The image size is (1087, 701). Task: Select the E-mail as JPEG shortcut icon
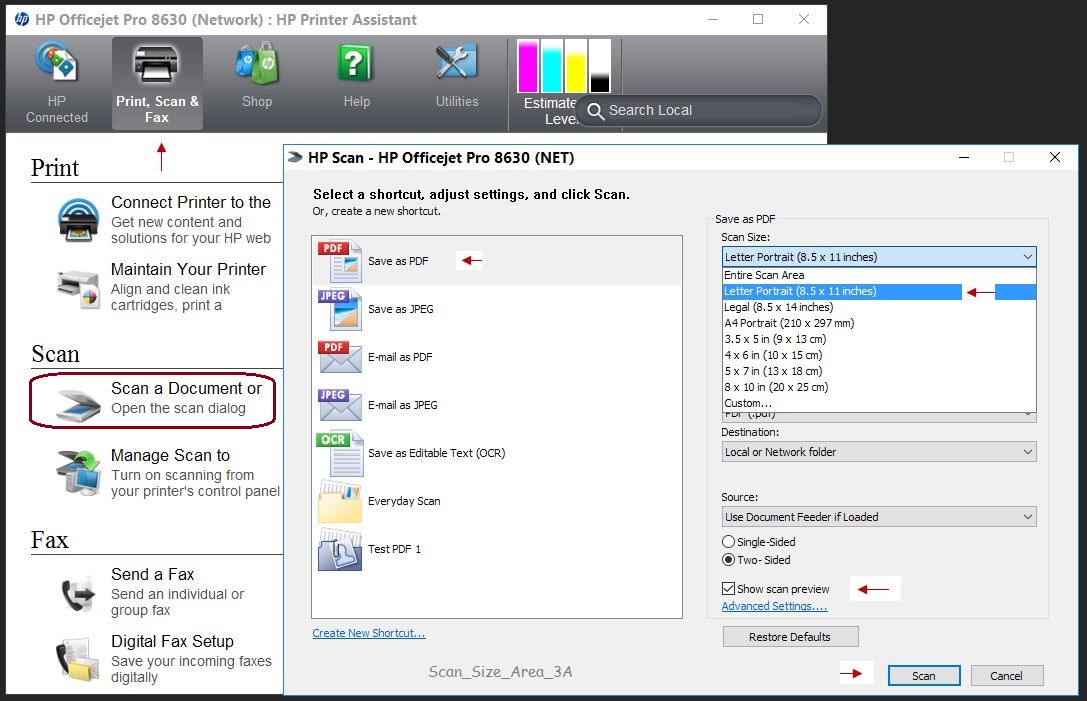coord(340,405)
